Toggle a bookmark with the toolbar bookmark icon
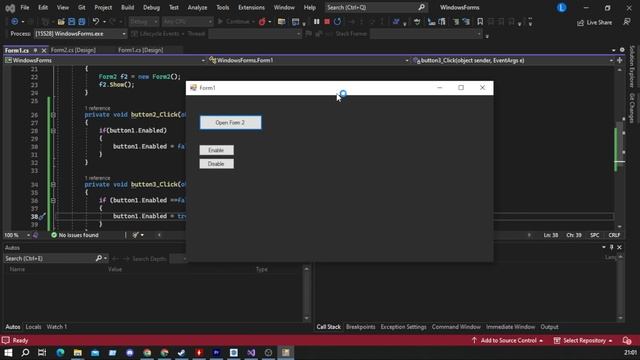Screen dimensions: 640x360 click(480, 22)
